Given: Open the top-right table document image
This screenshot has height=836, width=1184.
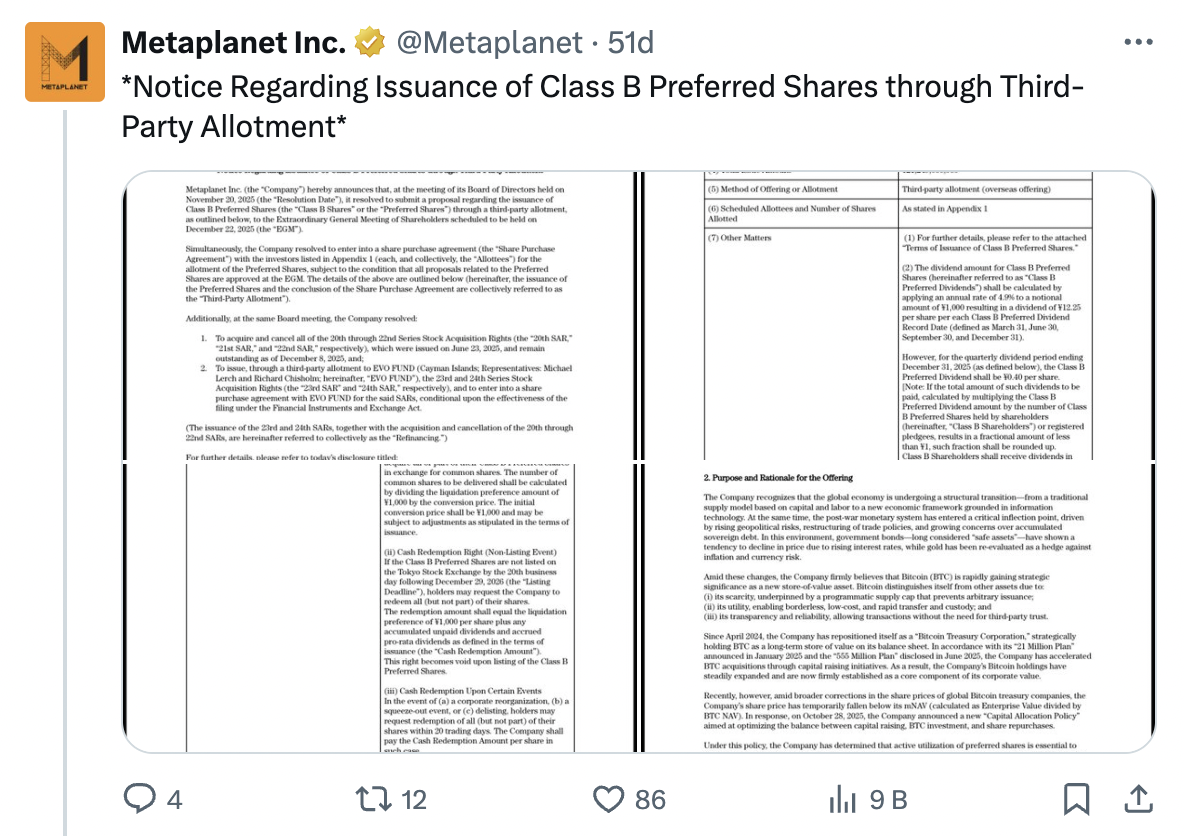Looking at the screenshot, I should [897, 316].
